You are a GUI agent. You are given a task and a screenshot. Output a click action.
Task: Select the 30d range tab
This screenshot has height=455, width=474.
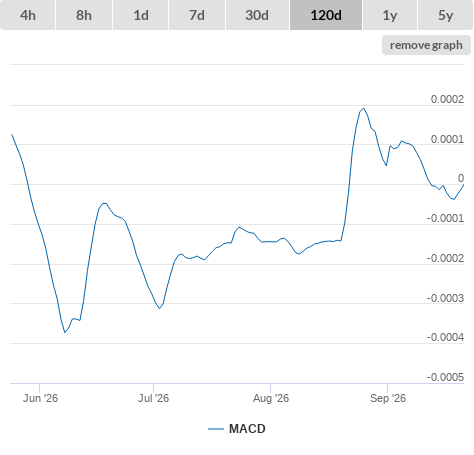click(257, 15)
